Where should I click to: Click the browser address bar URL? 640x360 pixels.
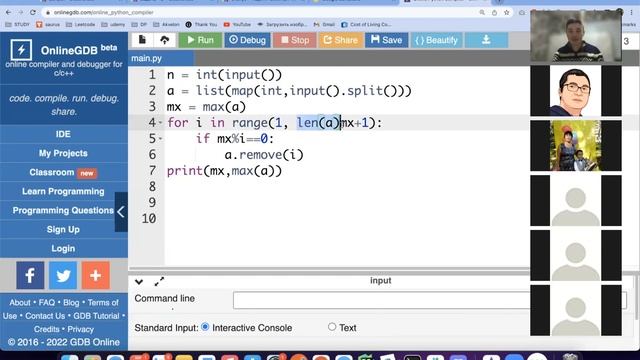point(104,13)
